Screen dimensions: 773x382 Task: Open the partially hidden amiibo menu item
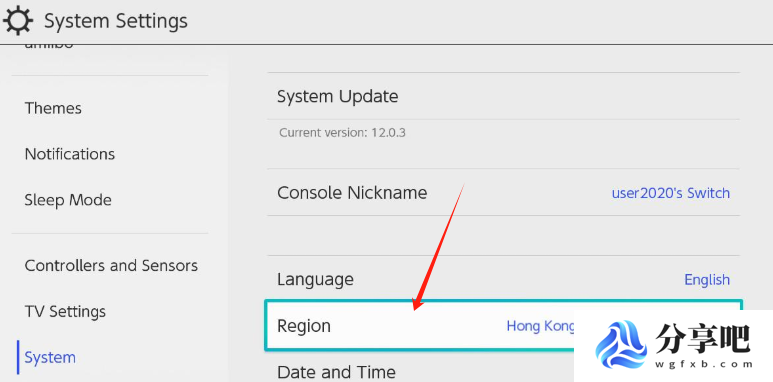(49, 46)
